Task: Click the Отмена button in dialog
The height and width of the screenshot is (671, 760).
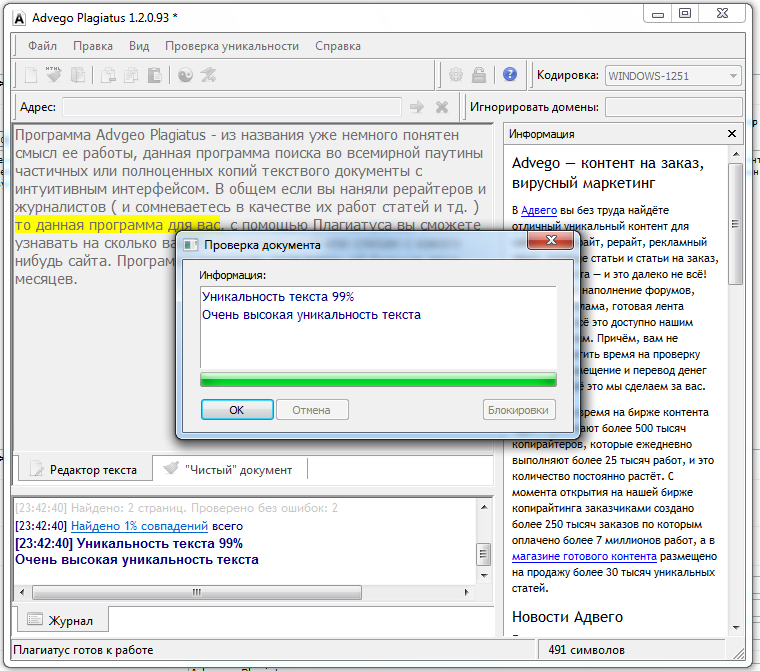Action: pos(312,409)
